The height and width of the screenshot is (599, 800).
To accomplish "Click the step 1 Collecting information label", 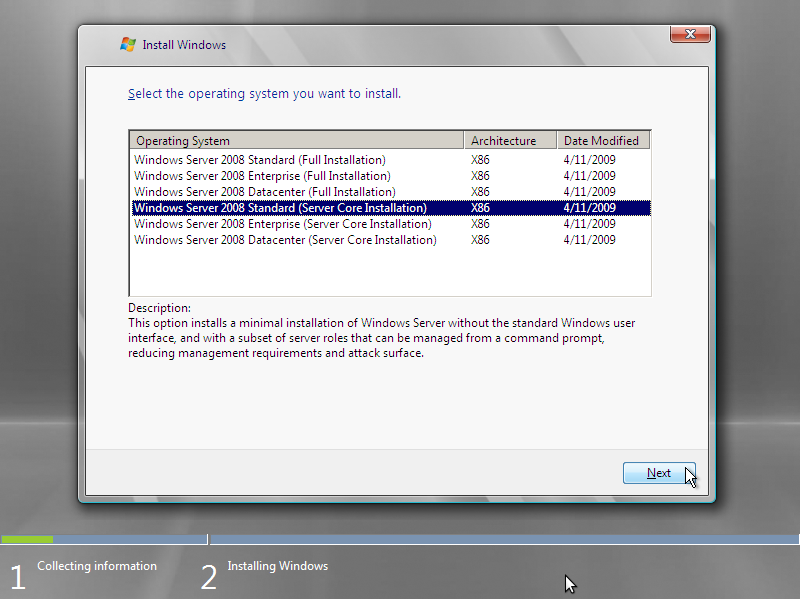I will 96,566.
